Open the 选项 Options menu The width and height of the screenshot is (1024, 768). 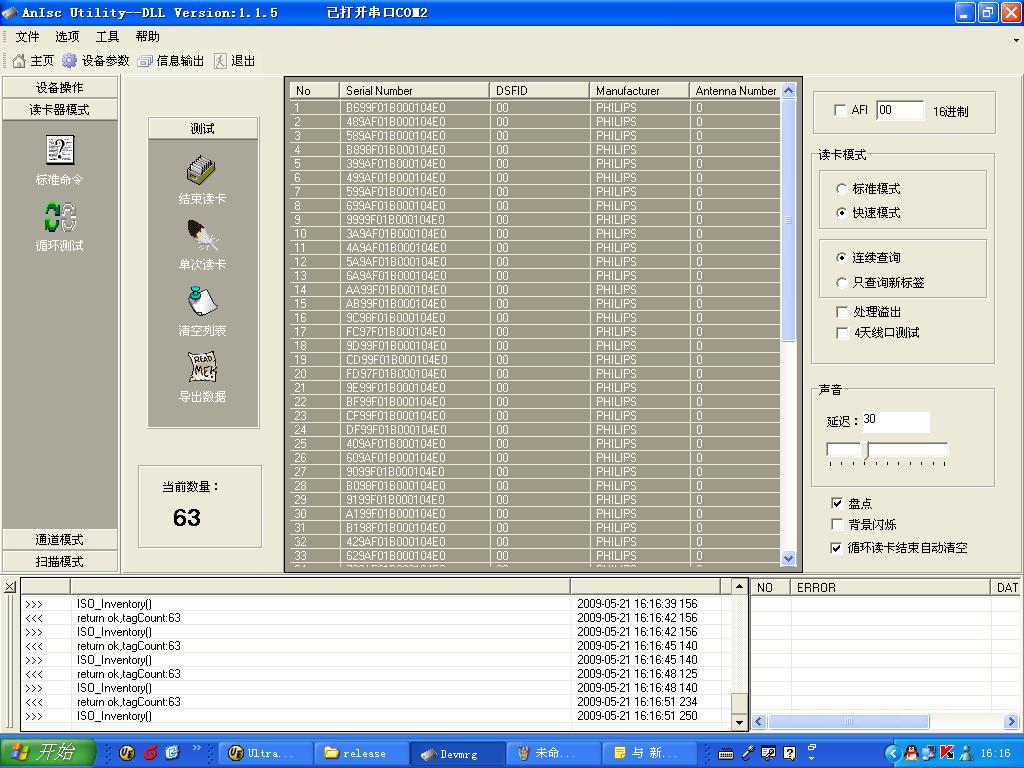point(67,37)
